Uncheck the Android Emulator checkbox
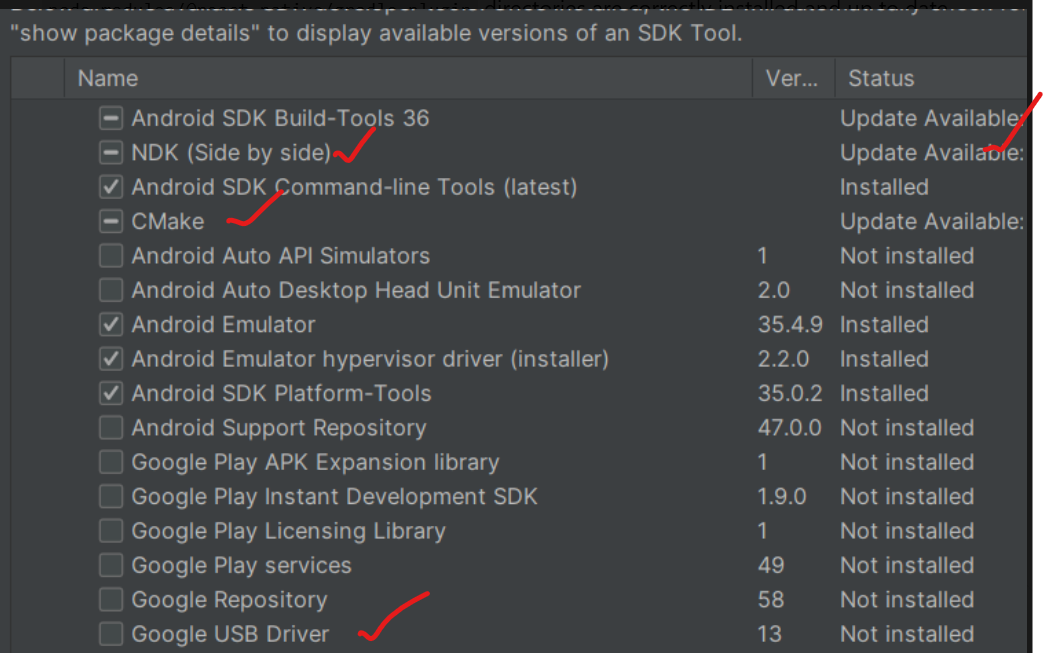The image size is (1043, 653). [110, 325]
